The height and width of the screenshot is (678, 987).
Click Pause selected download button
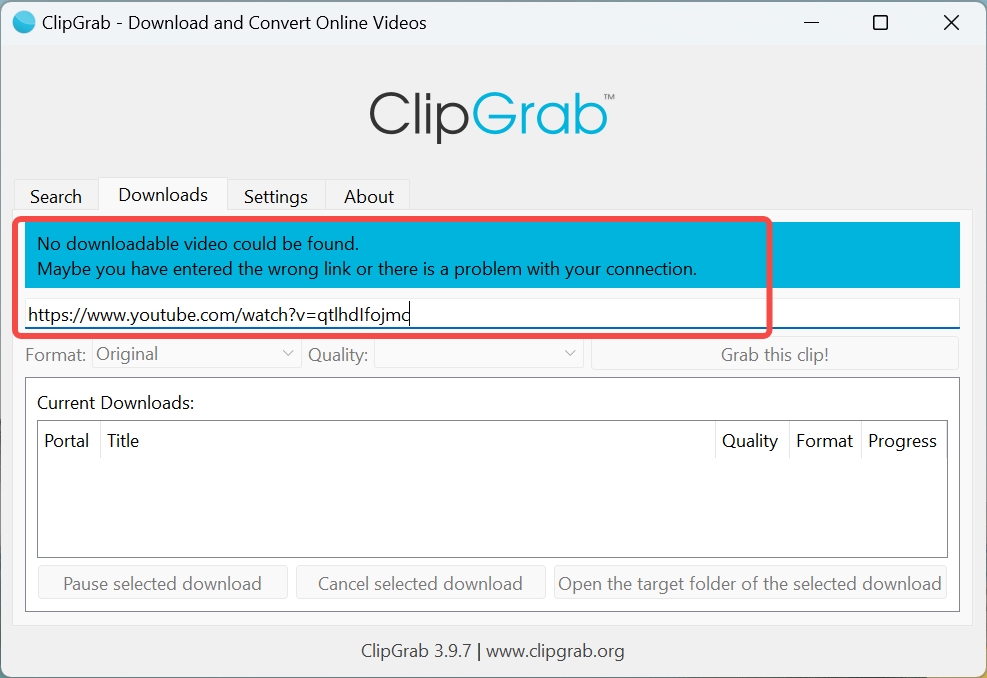[162, 583]
